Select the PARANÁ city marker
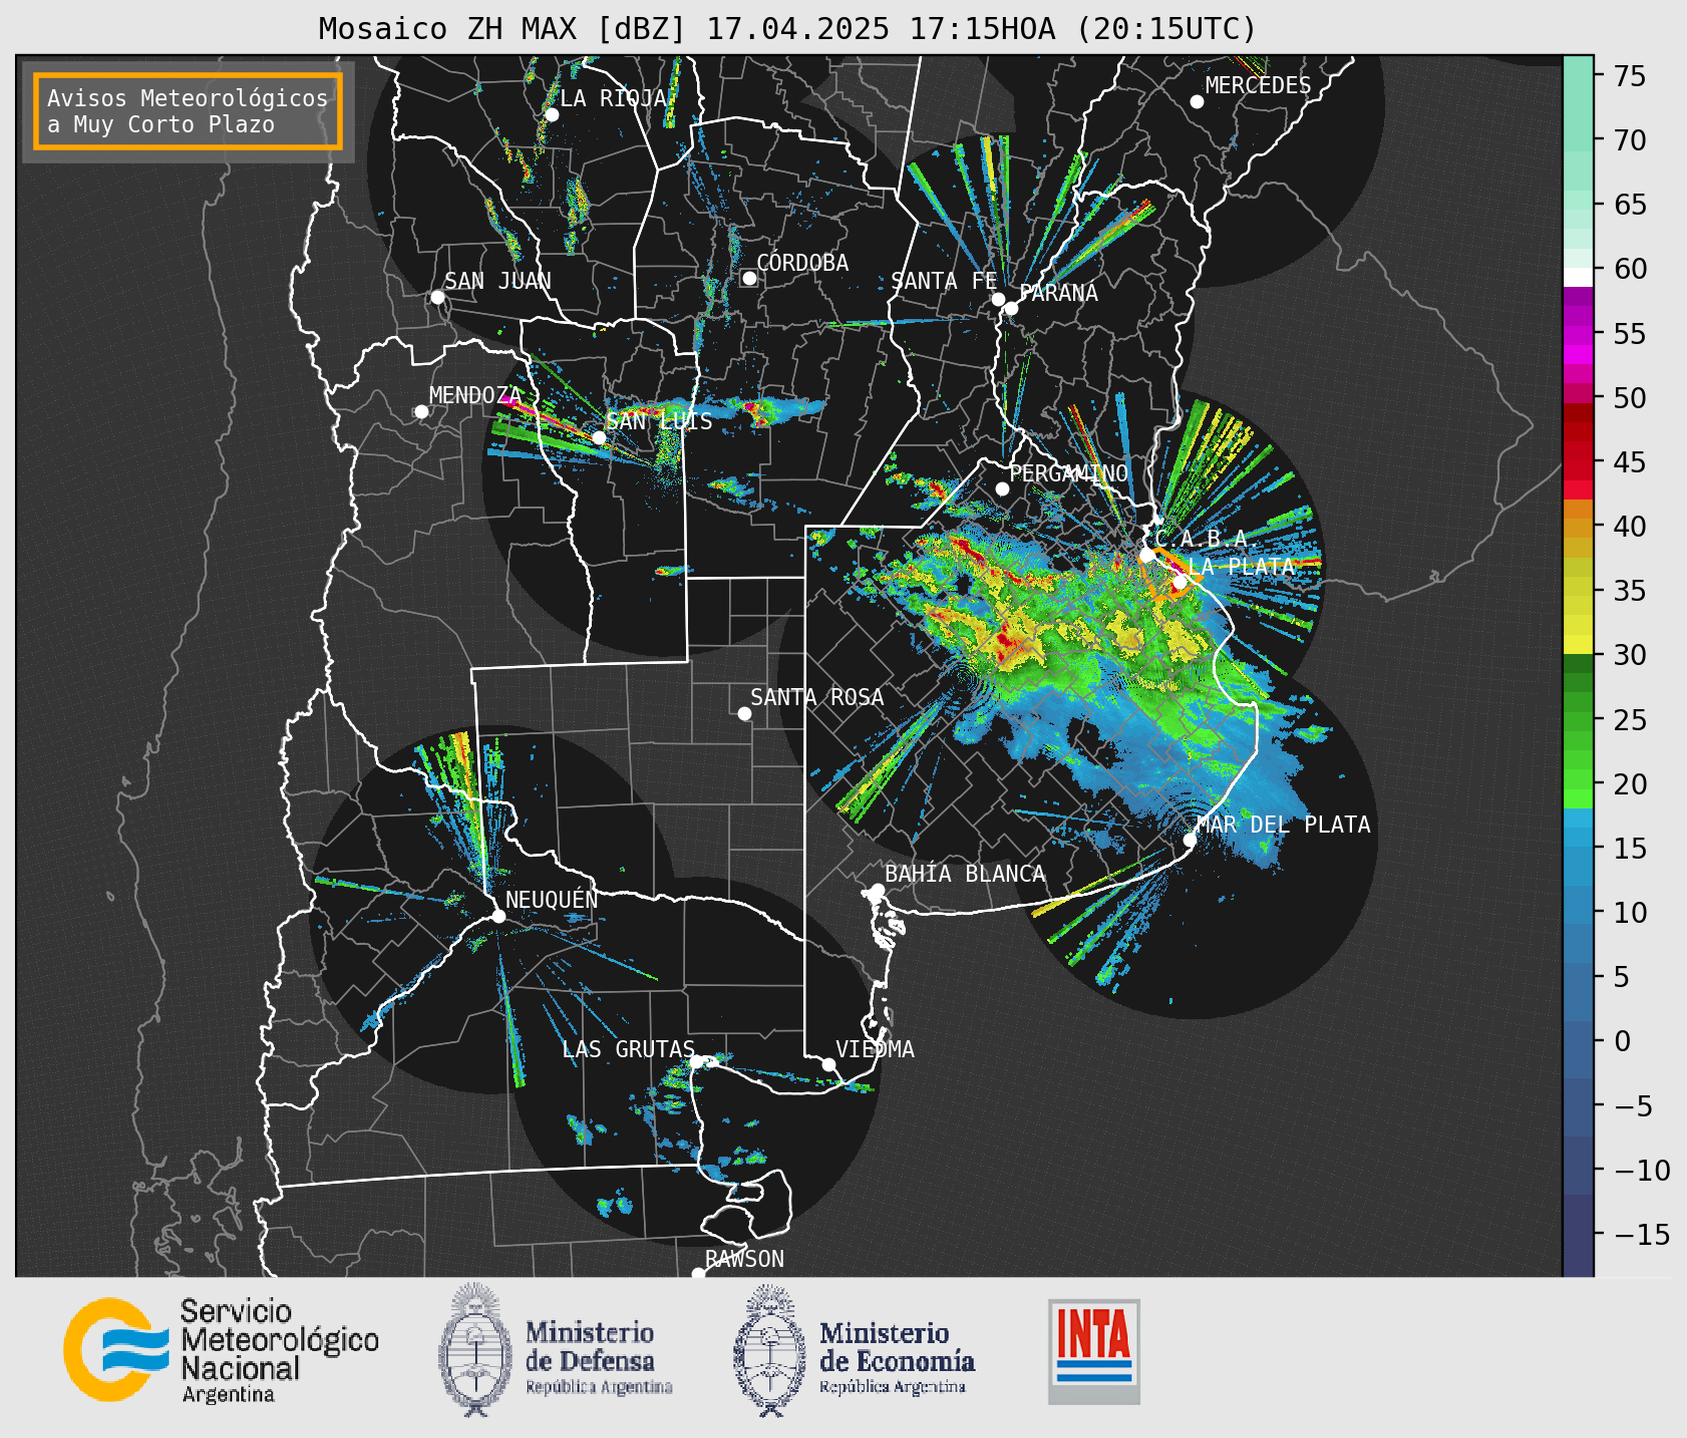The image size is (1687, 1438). 1011,308
